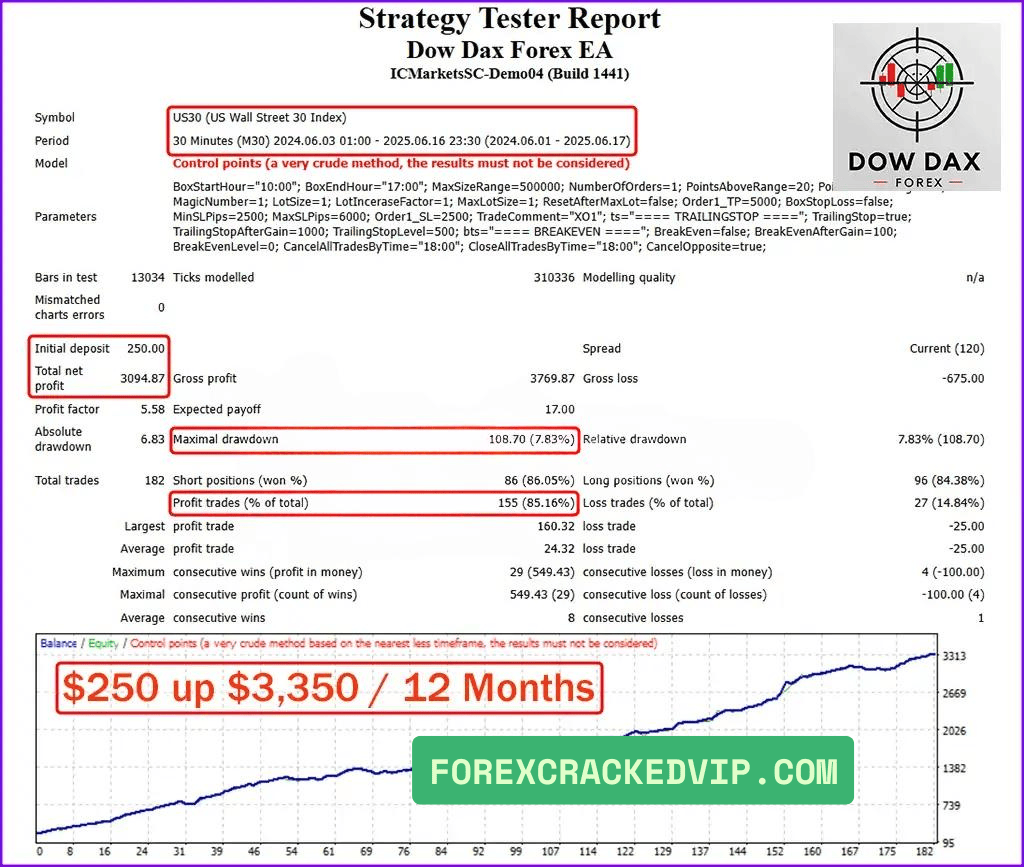Click the "Maximal drawdown" label
Viewport: 1024px width, 867px height.
[x=225, y=439]
